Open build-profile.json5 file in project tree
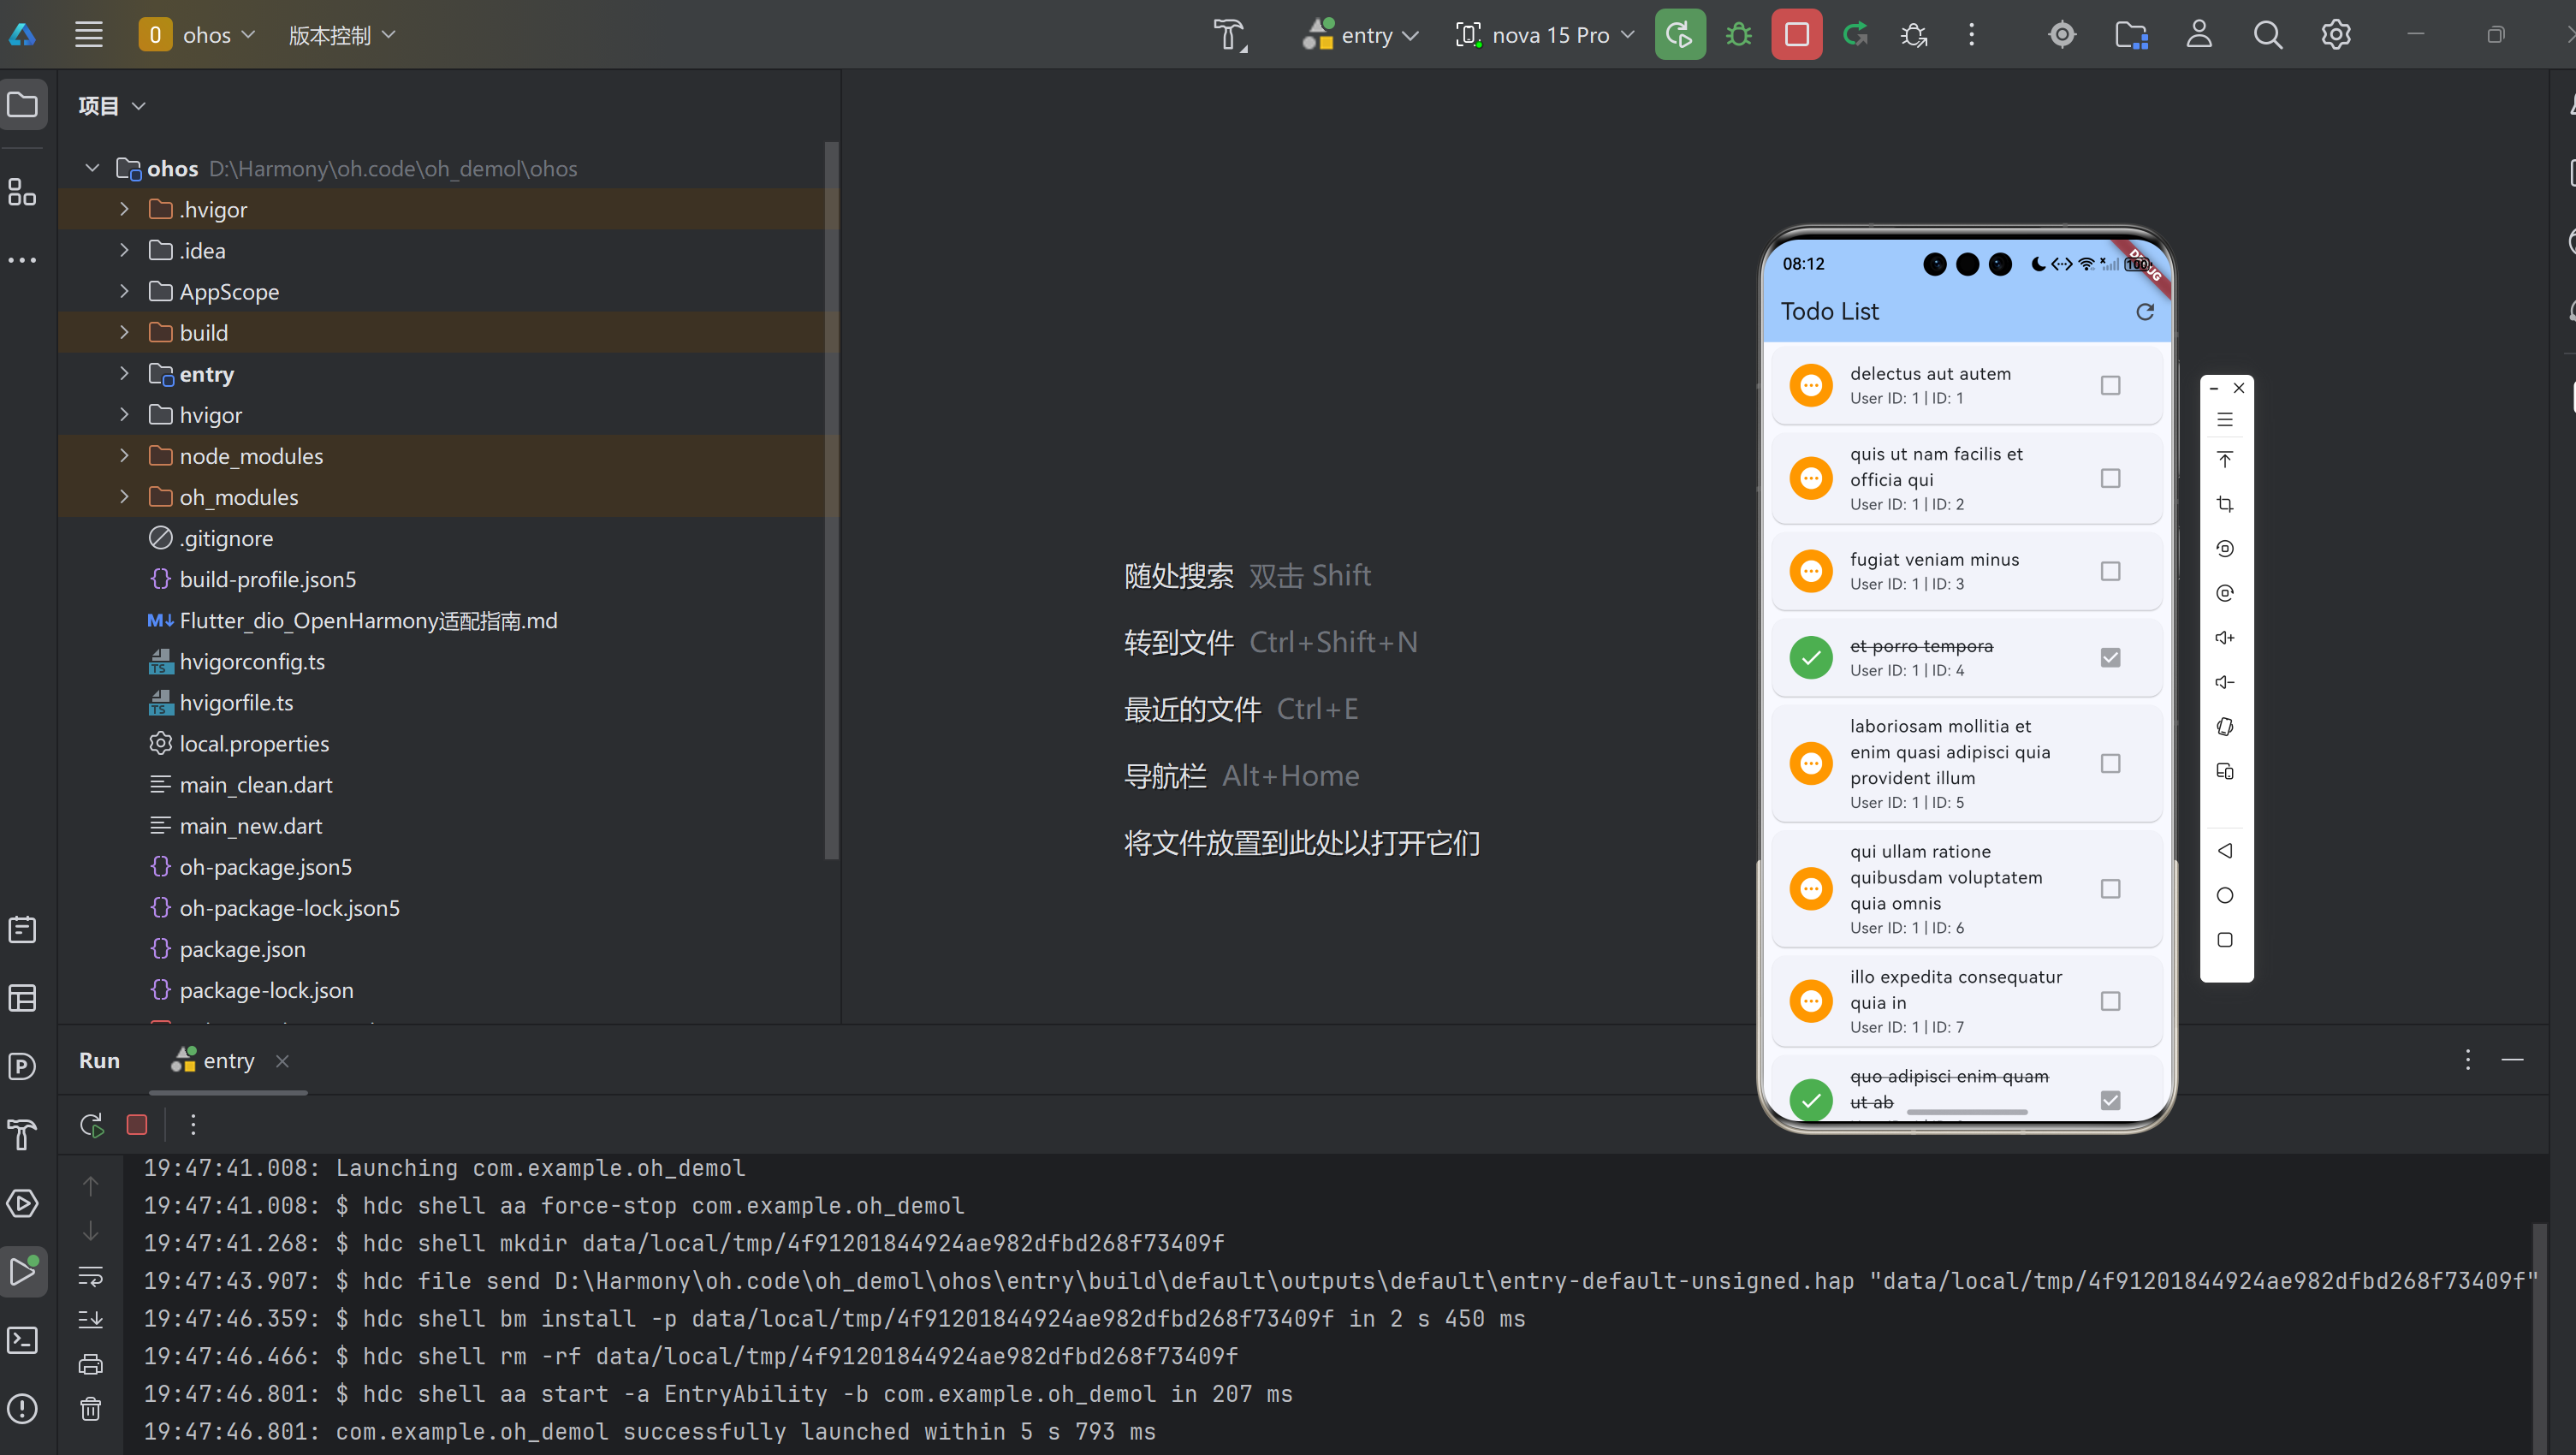Image resolution: width=2576 pixels, height=1455 pixels. point(267,579)
